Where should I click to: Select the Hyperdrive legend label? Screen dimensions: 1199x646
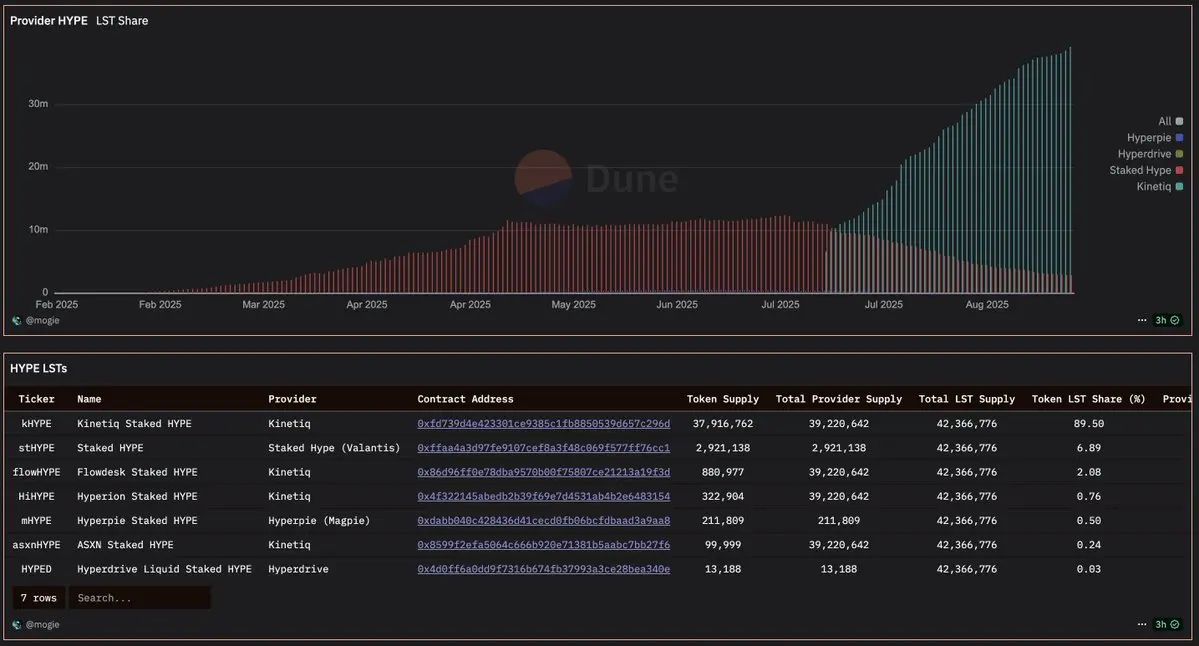(1144, 154)
